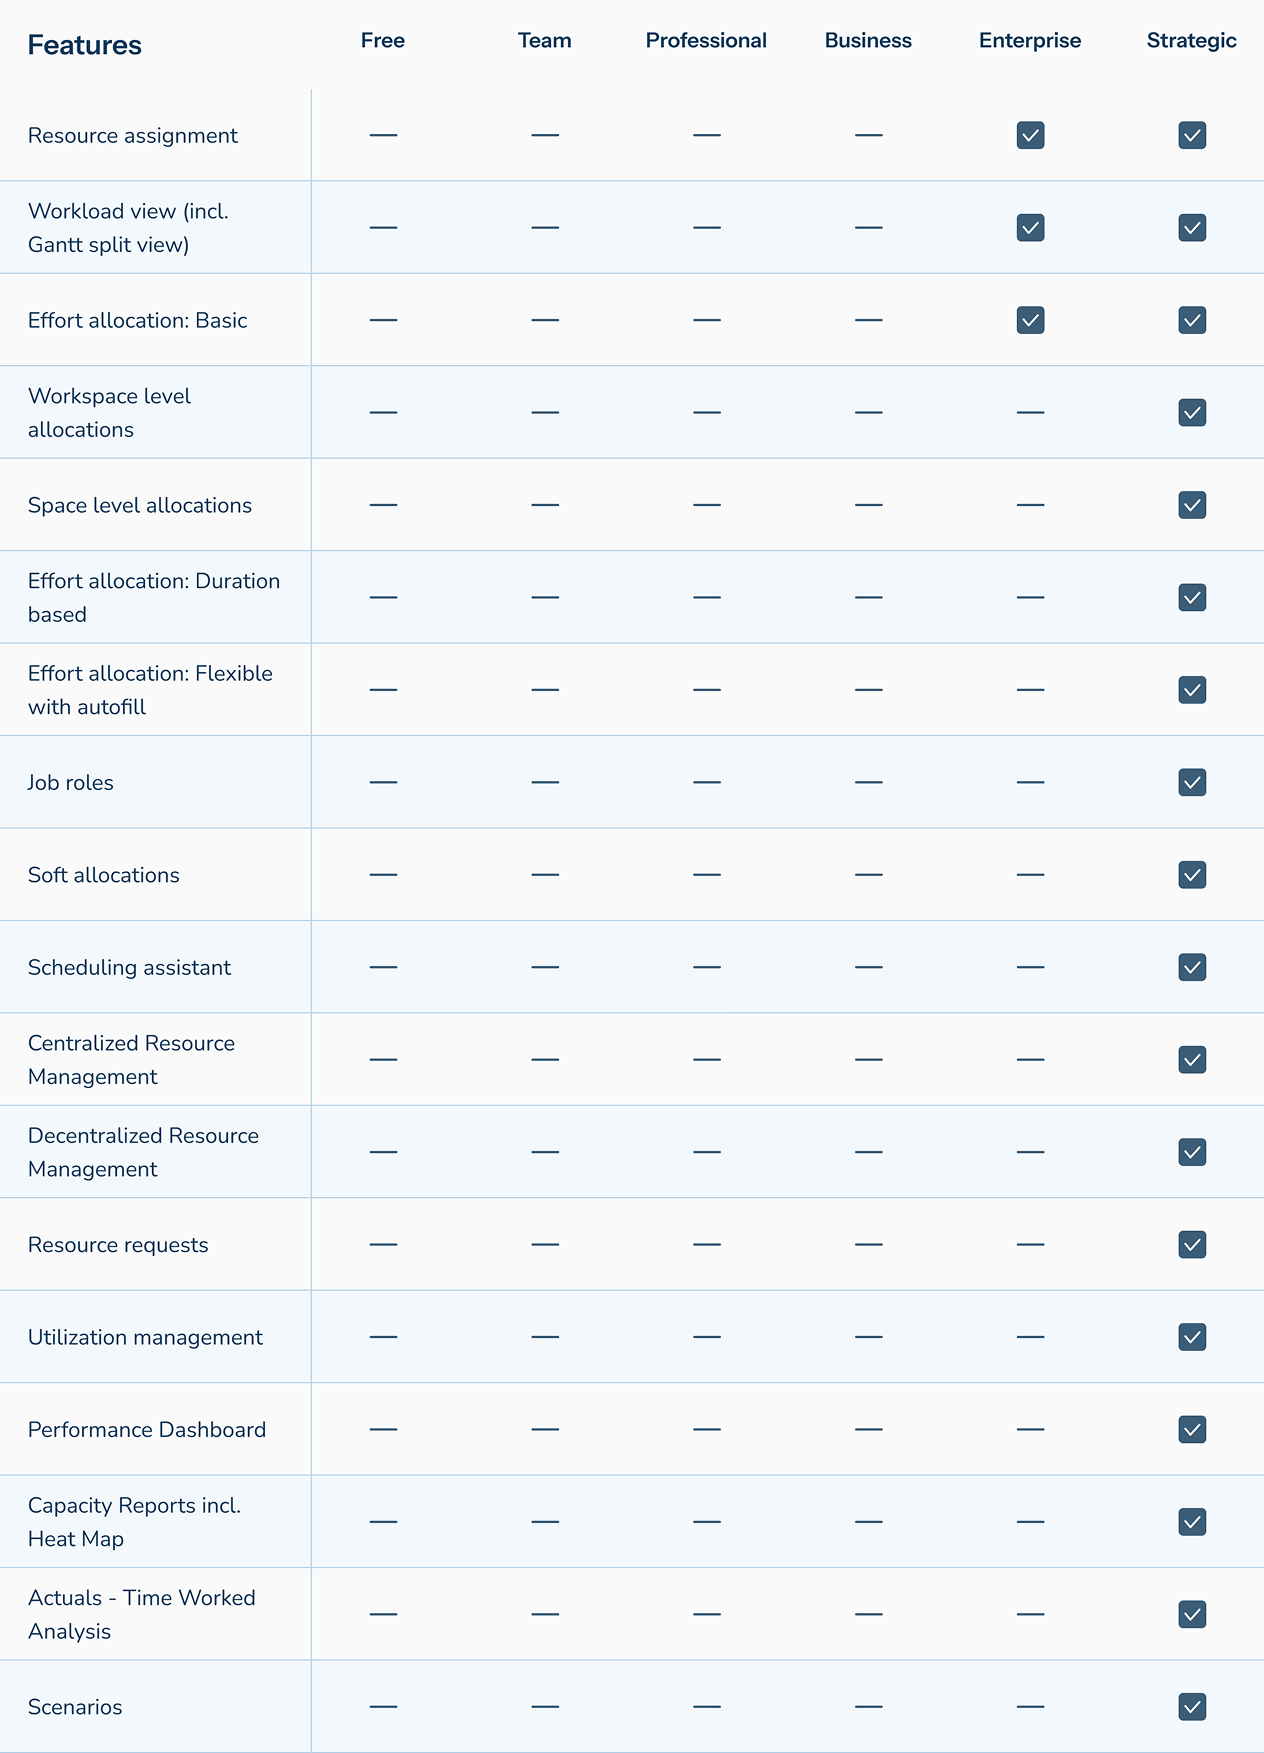The image size is (1264, 1753).
Task: Click the Features heading
Action: [x=84, y=45]
